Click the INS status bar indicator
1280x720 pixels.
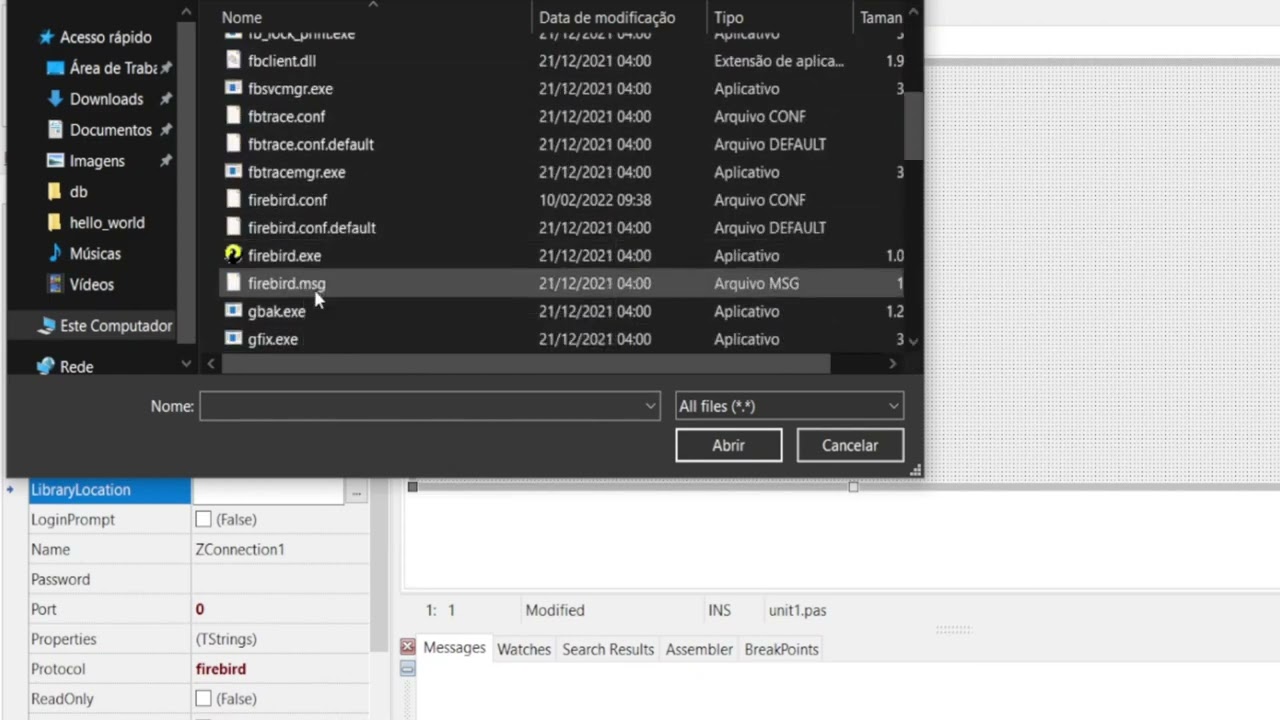[x=719, y=610]
